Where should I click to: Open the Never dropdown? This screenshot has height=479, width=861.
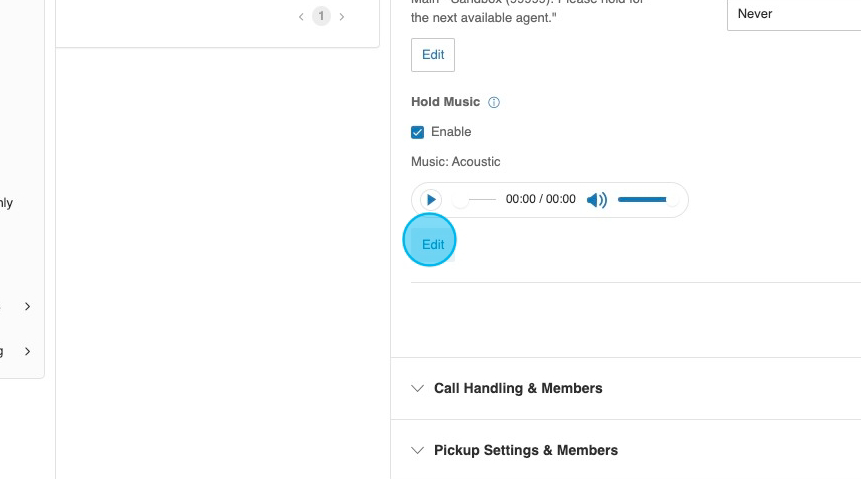click(793, 14)
